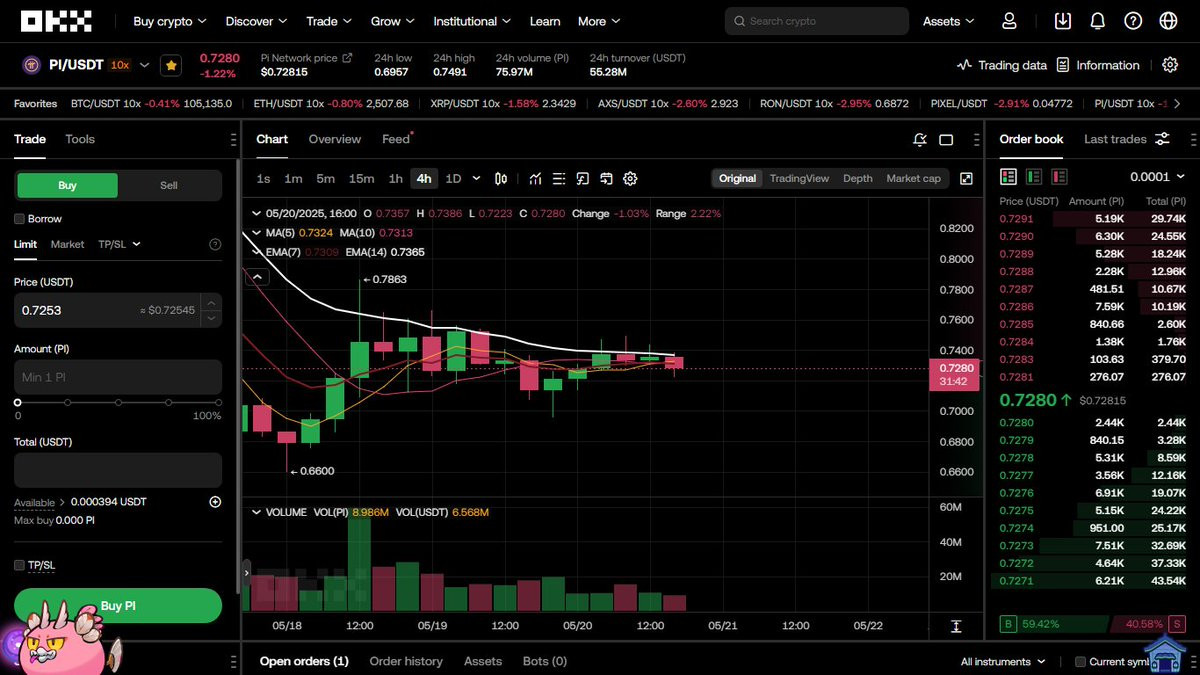The width and height of the screenshot is (1200, 675).
Task: Click the download app icon
Action: [x=1063, y=21]
